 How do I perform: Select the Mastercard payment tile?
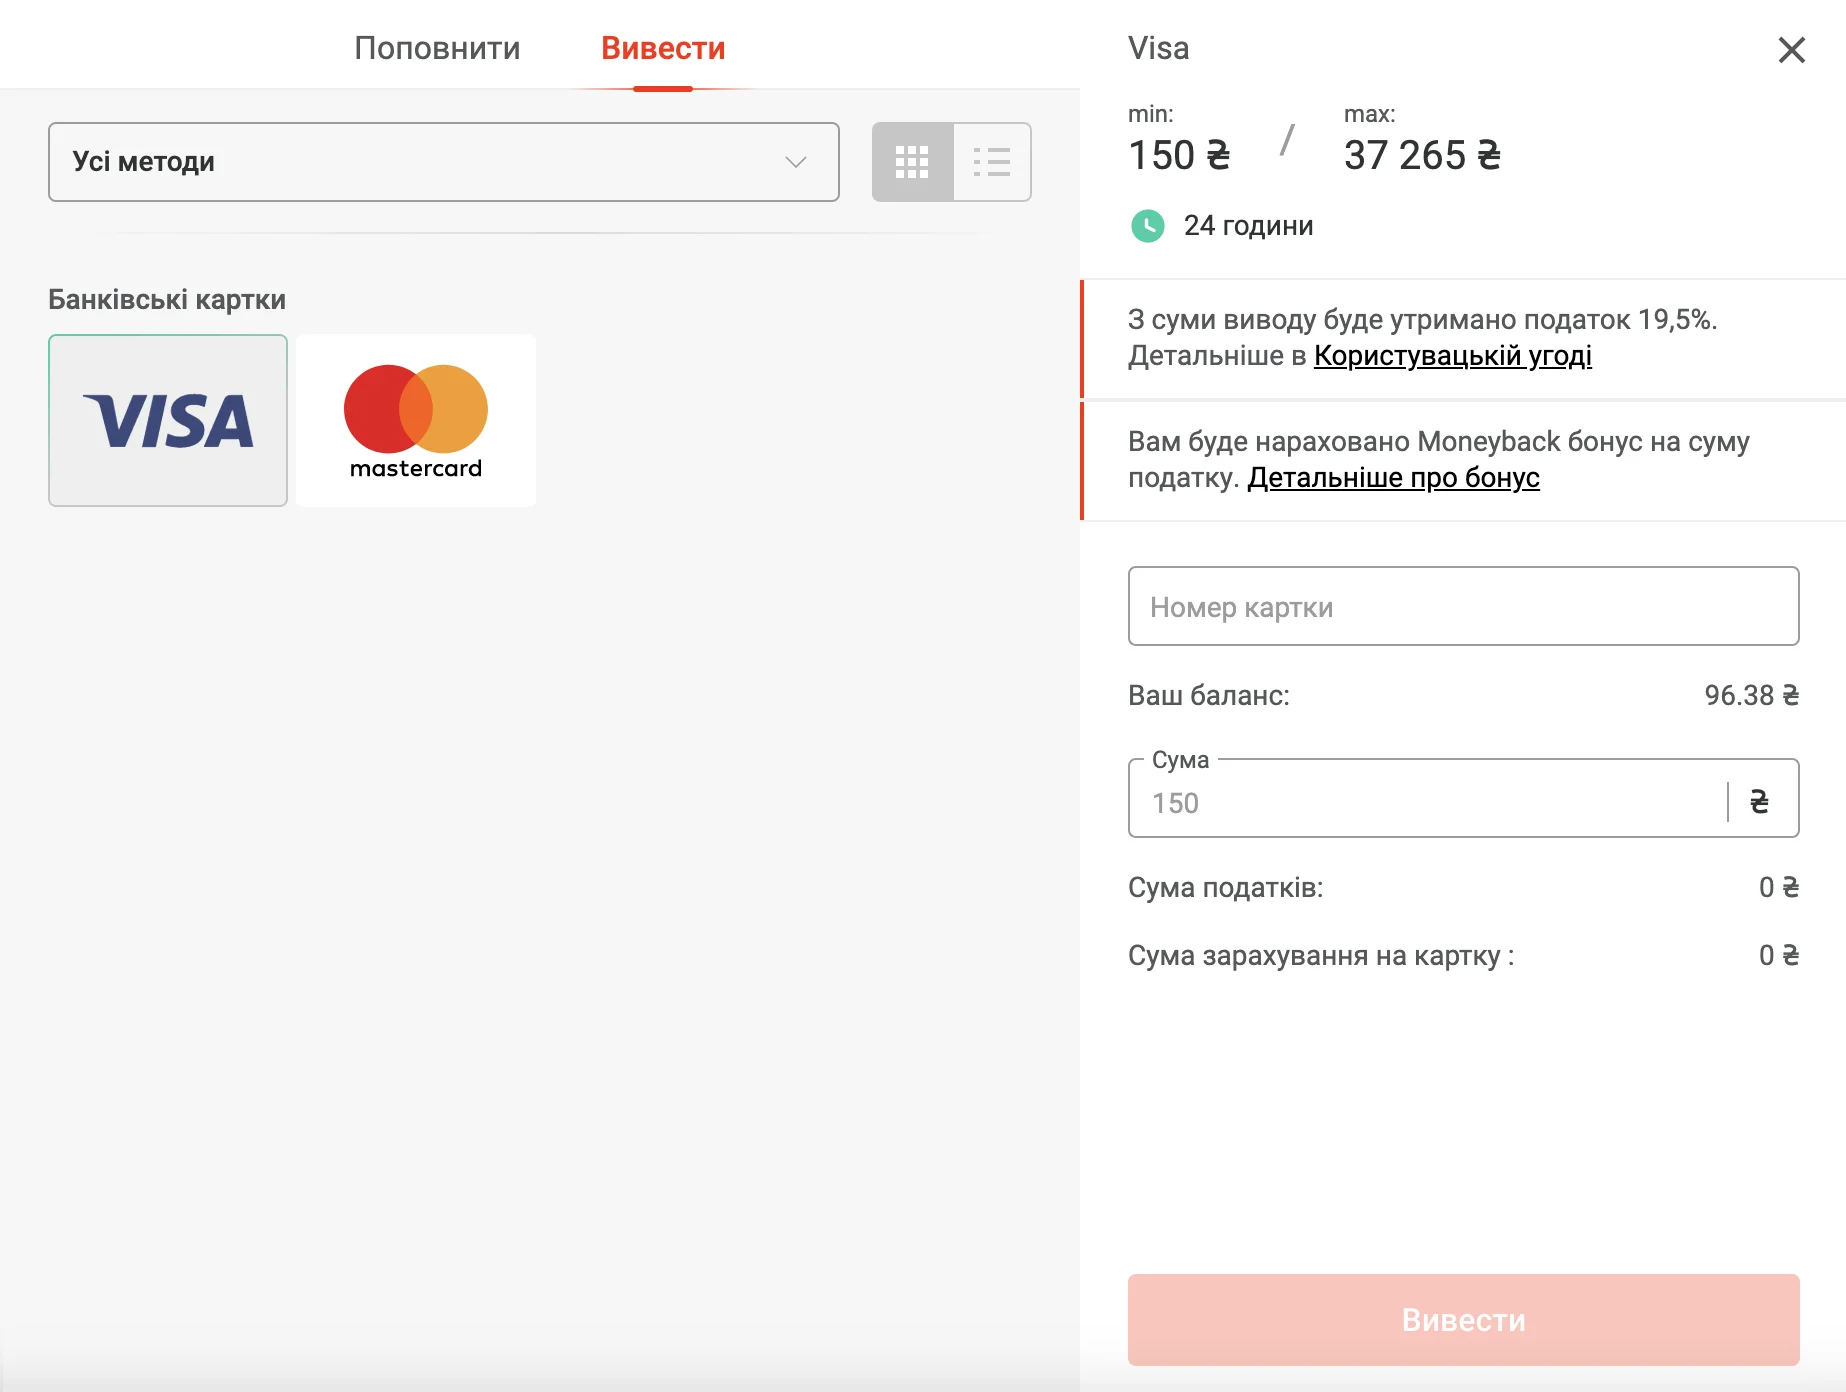point(416,420)
